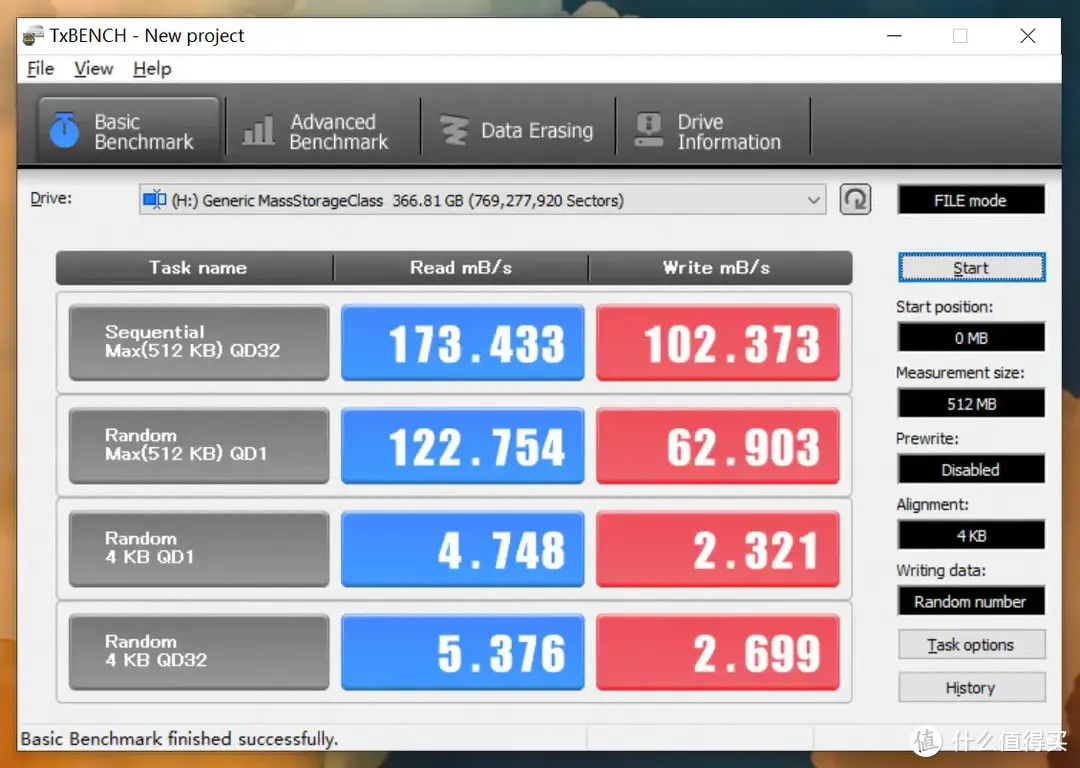
Task: Click the read result 4.748
Action: [463, 549]
